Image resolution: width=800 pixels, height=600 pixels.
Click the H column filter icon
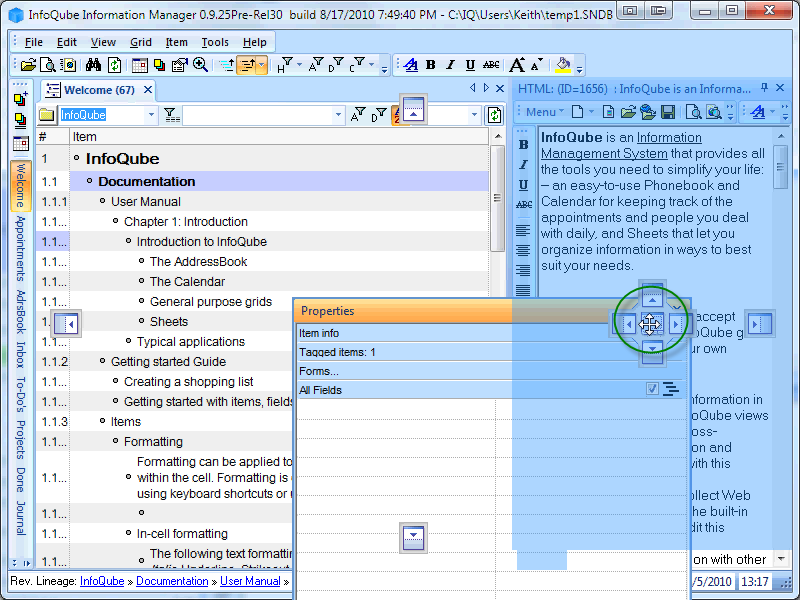(x=285, y=65)
